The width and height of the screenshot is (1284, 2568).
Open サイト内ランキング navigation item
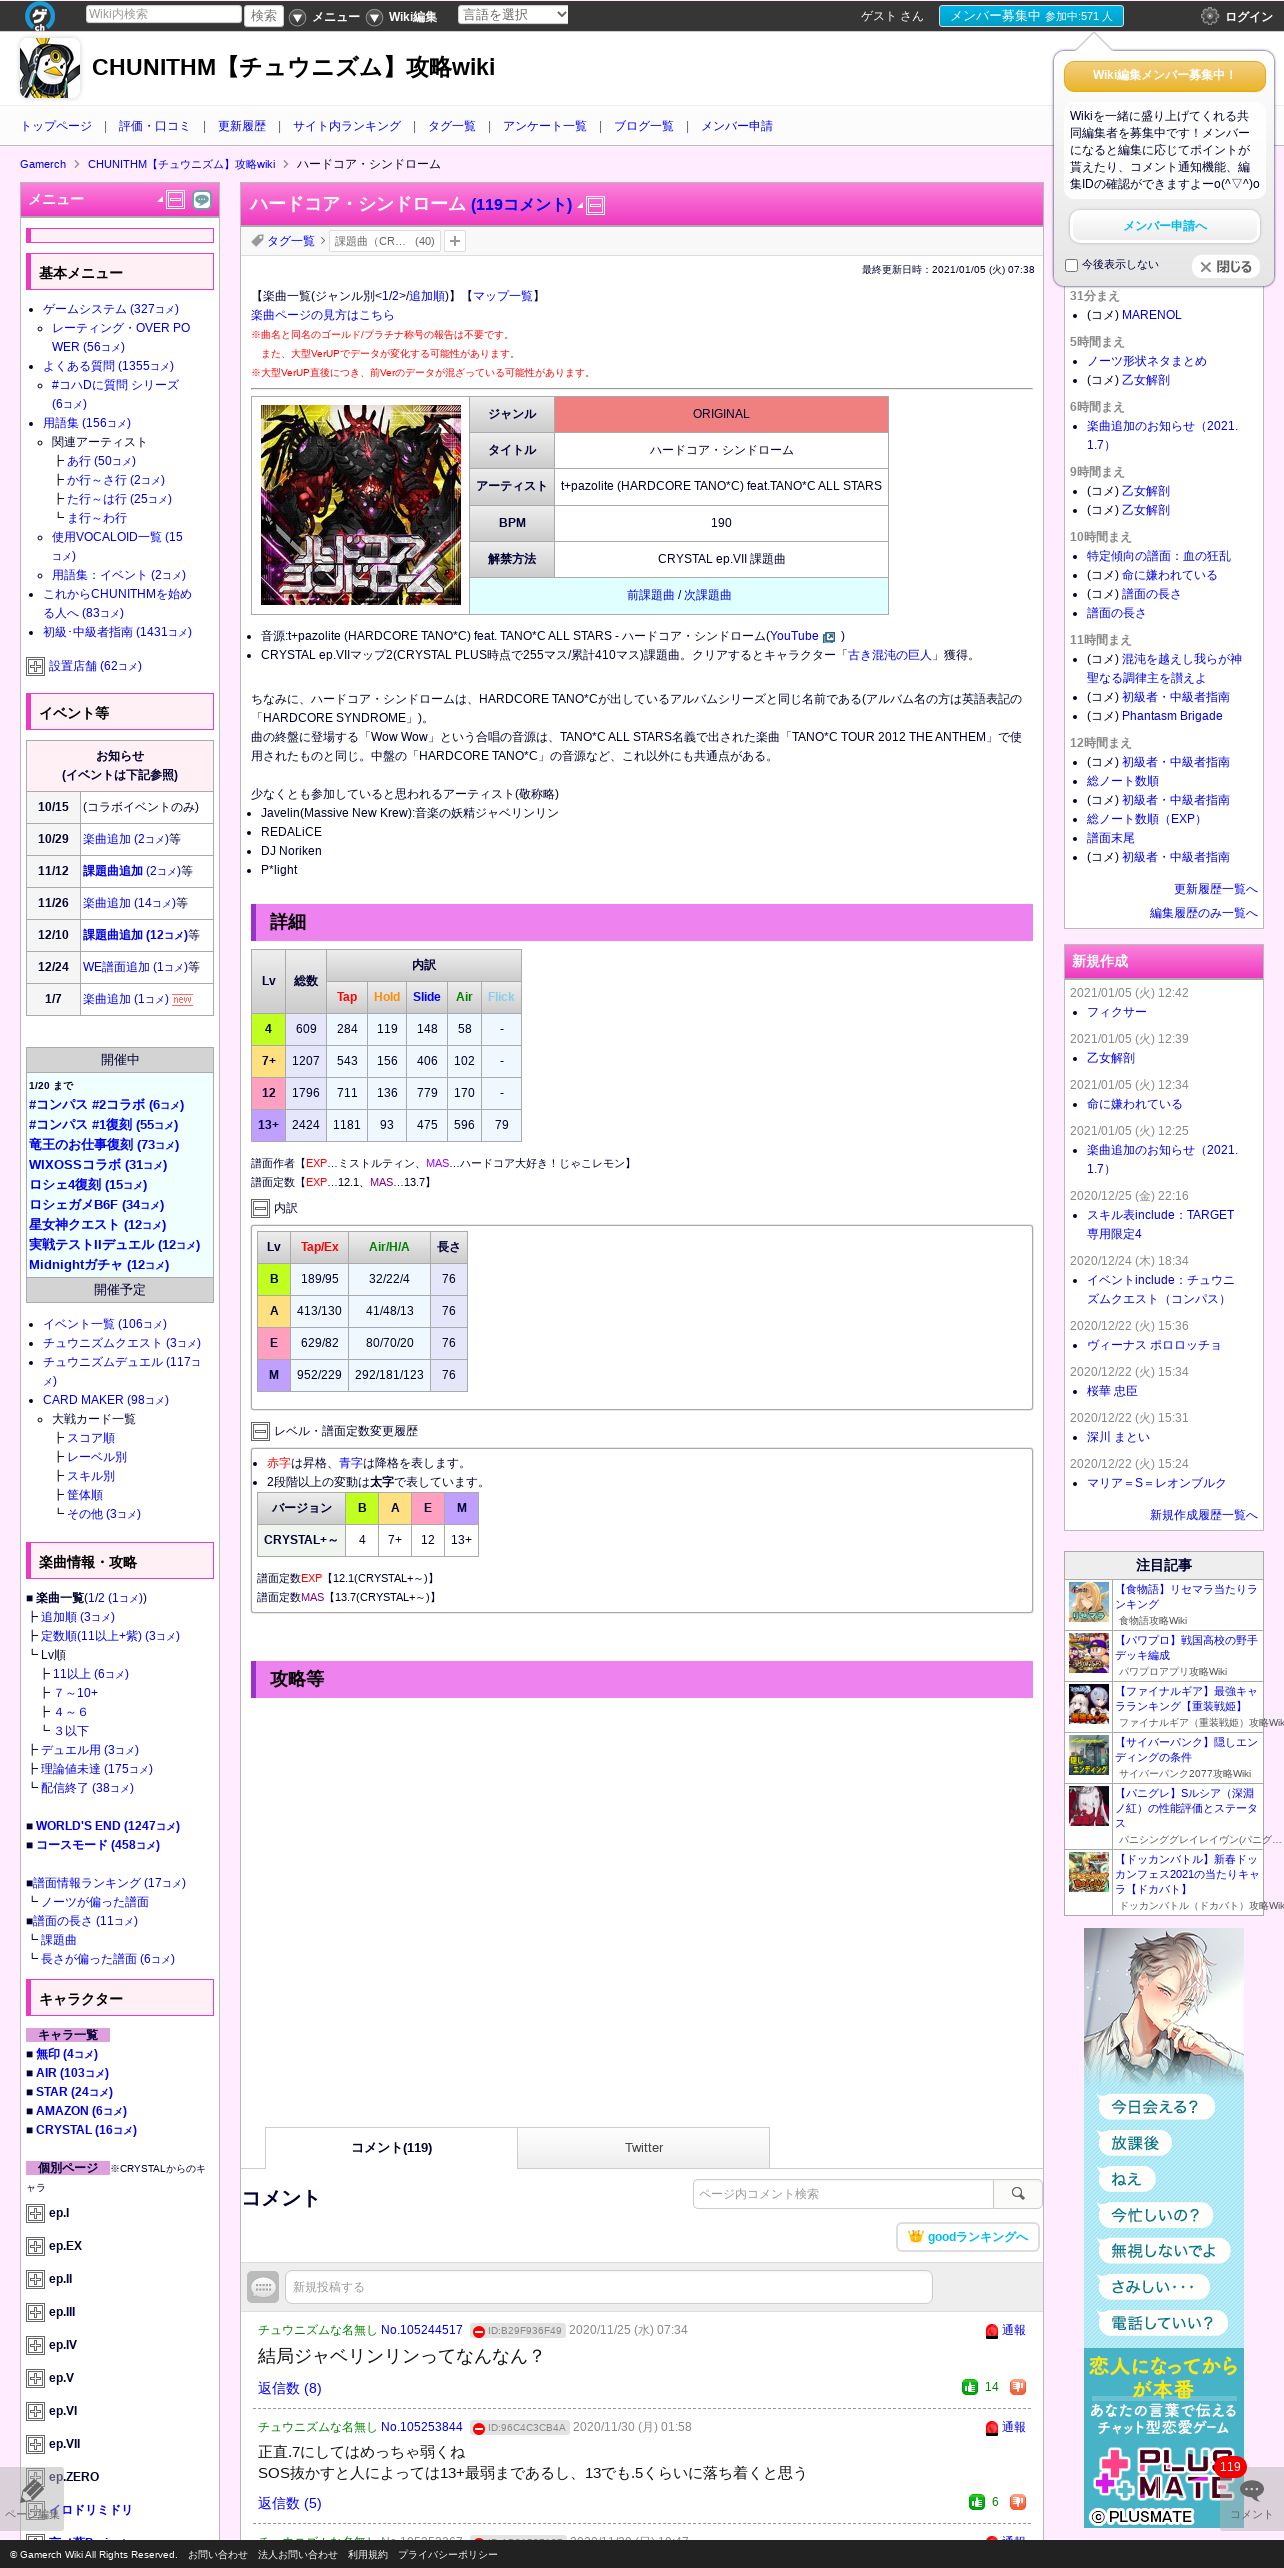pos(347,126)
